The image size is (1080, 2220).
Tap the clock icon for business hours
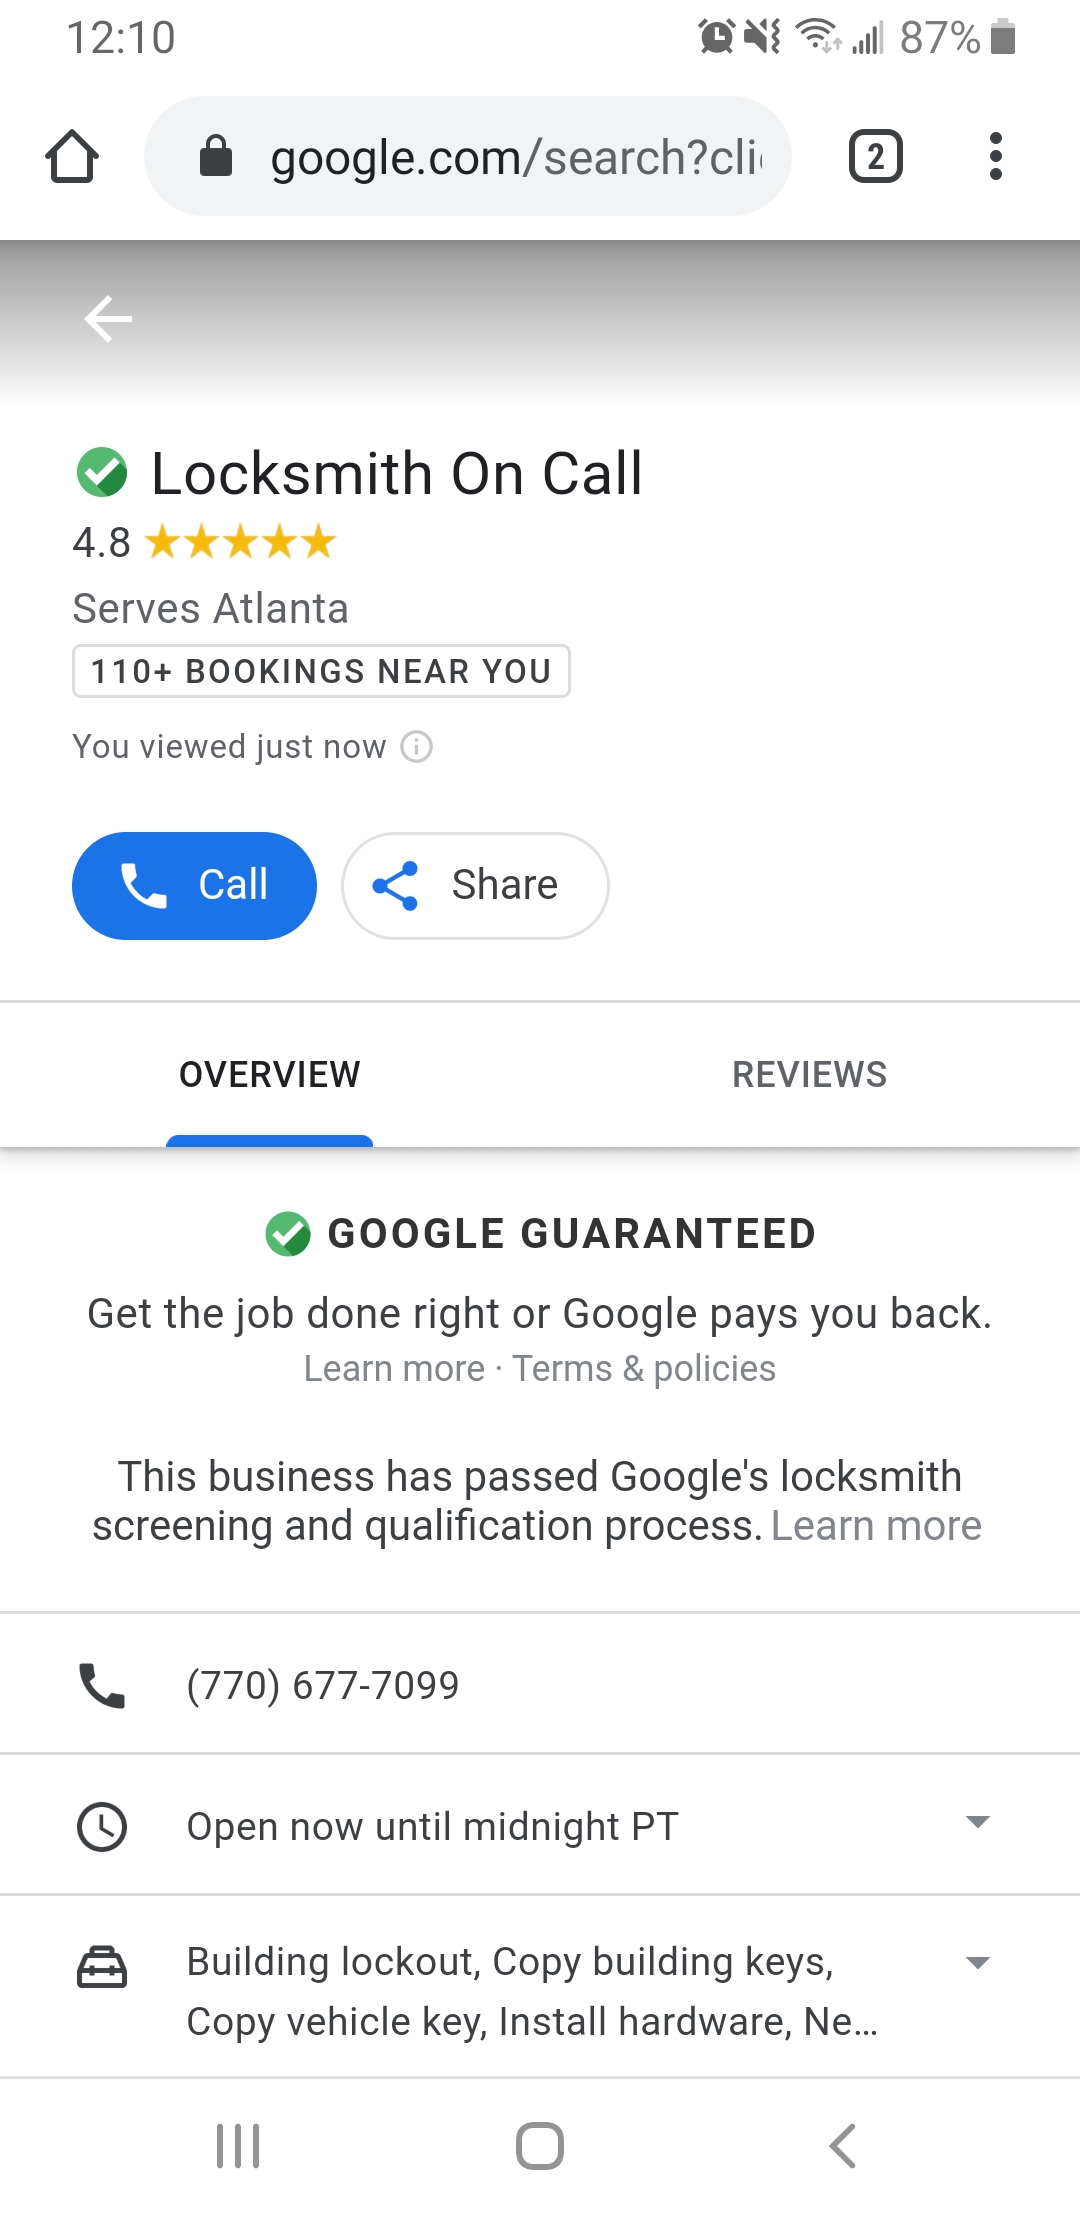(102, 1826)
